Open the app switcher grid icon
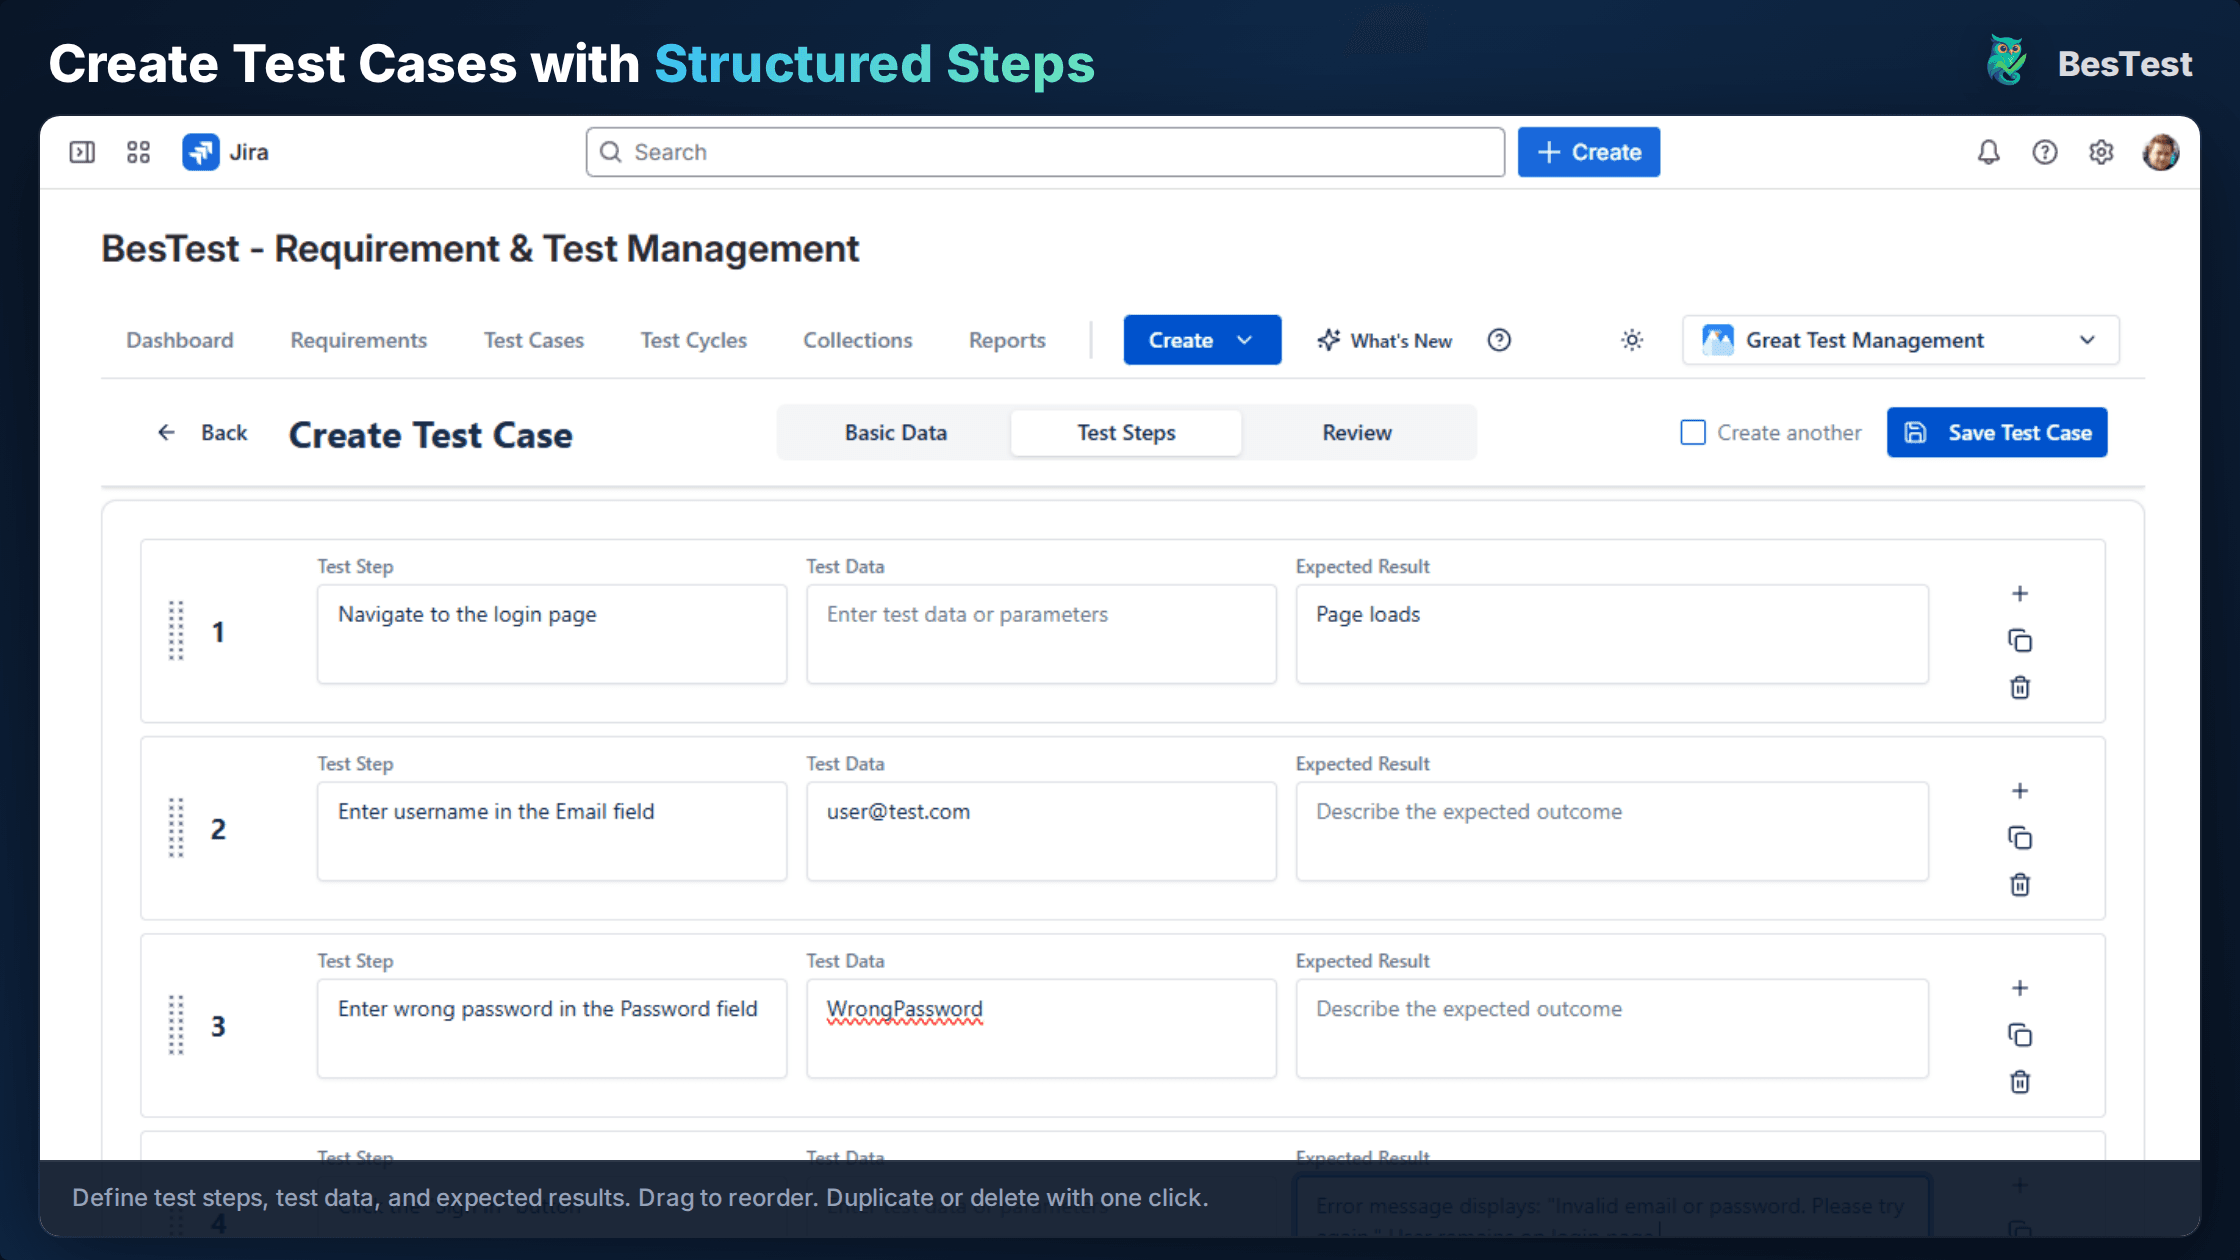Image resolution: width=2240 pixels, height=1260 pixels. coord(138,152)
